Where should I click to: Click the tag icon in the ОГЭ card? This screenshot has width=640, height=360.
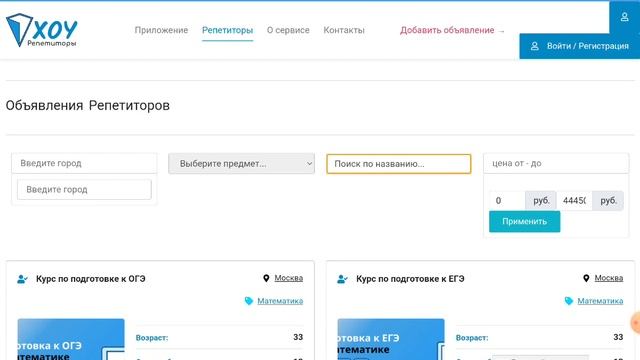(x=249, y=301)
